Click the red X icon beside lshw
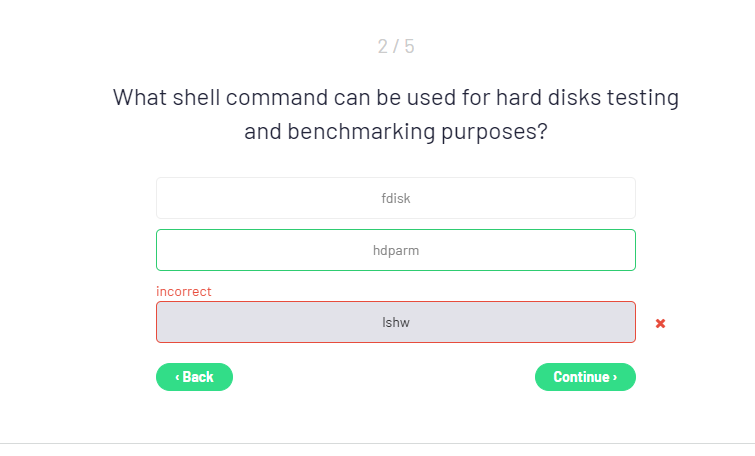The height and width of the screenshot is (456, 755). coord(660,323)
